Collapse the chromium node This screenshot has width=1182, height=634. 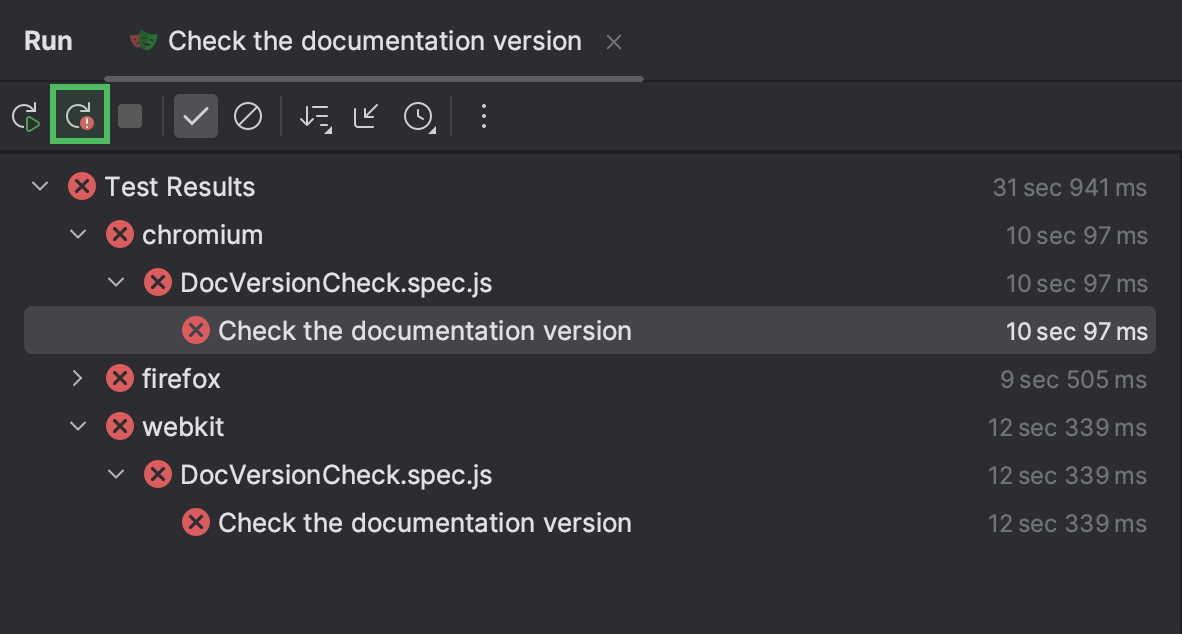click(x=78, y=234)
